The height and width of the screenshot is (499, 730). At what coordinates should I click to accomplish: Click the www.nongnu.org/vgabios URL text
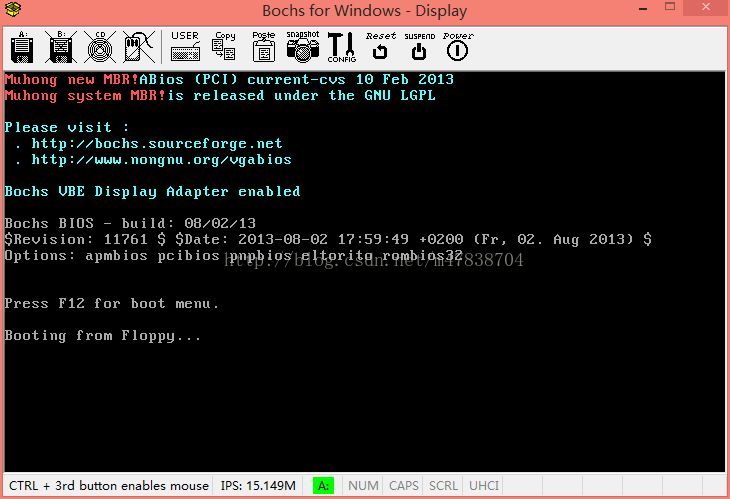161,160
